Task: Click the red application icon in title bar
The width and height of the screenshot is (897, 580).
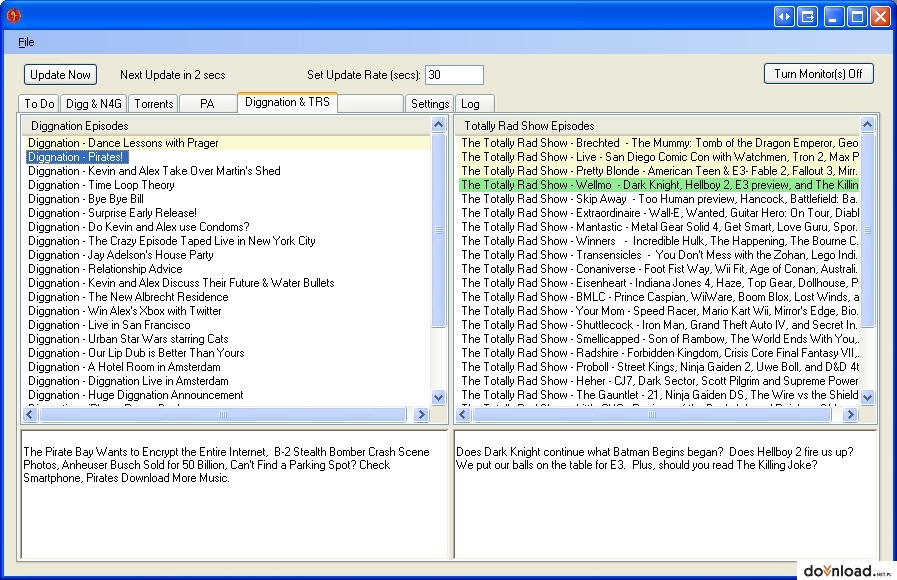Action: point(13,15)
